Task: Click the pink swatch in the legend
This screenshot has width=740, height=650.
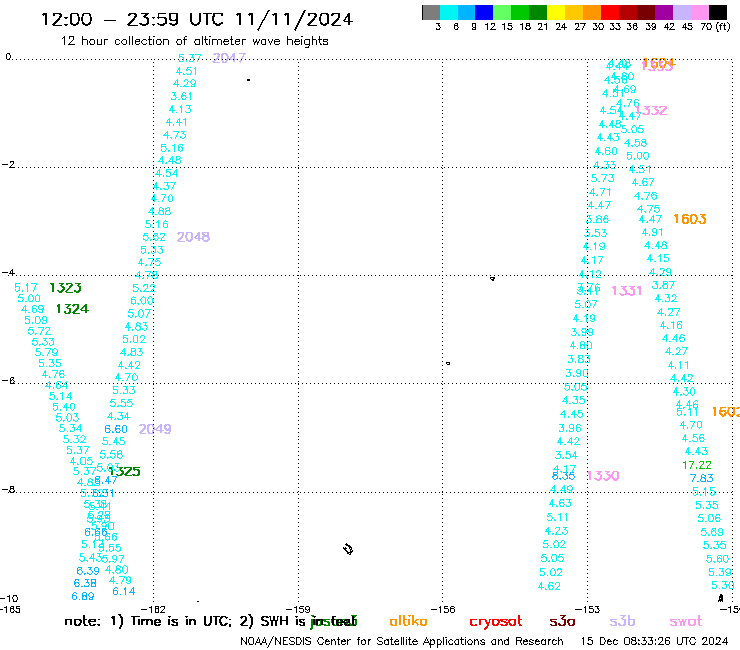Action: tap(700, 12)
